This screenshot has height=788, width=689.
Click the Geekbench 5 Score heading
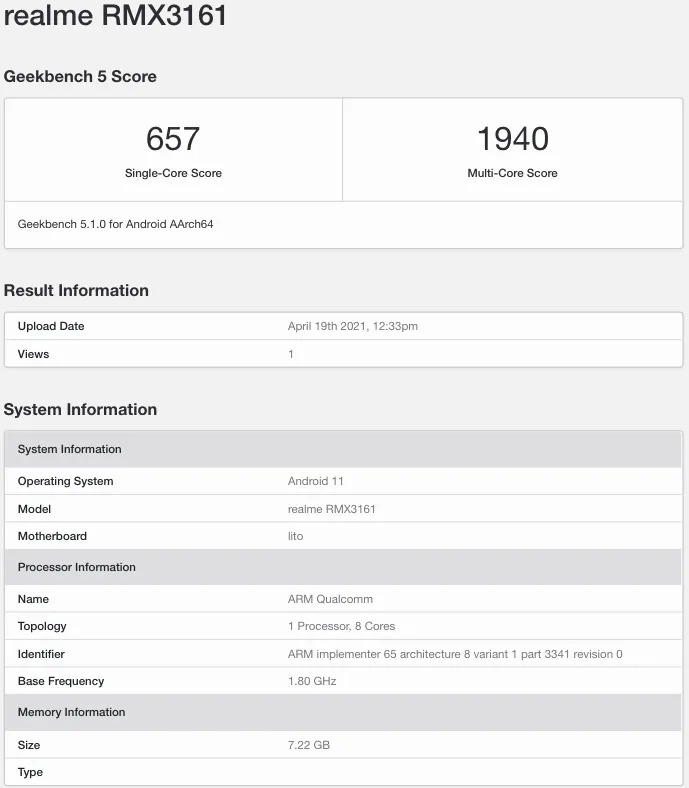coord(80,77)
